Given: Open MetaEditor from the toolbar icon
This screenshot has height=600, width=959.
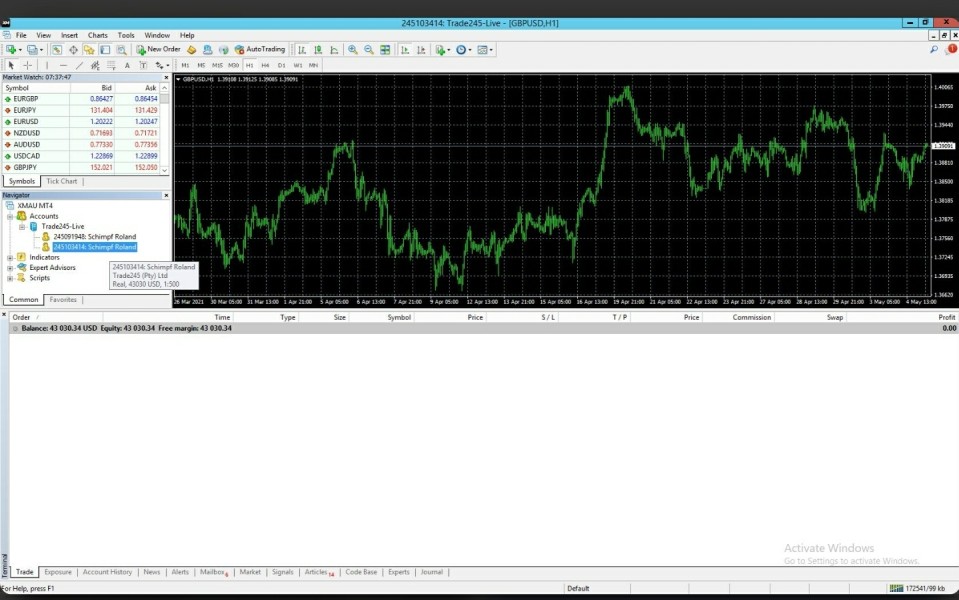Looking at the screenshot, I should [x=191, y=50].
